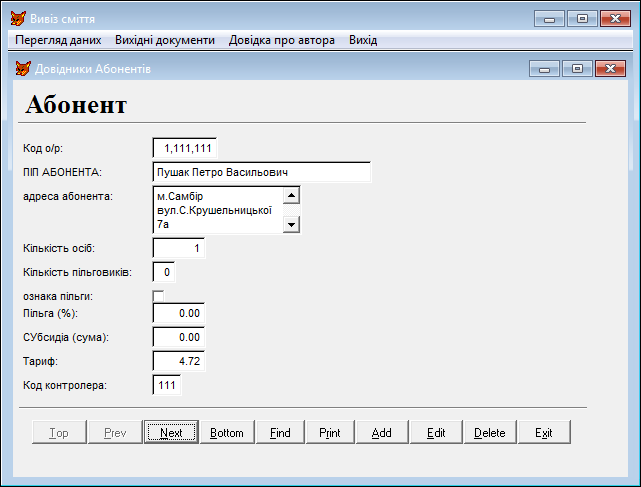Minimize the Вивіз сміття main window
Screen dimensions: 641x487
tap(549, 19)
